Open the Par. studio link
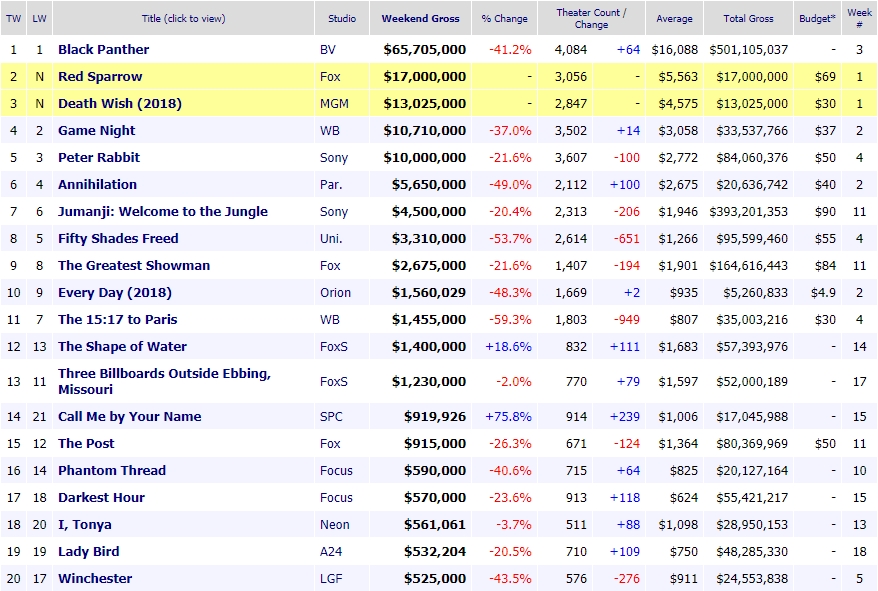 331,184
